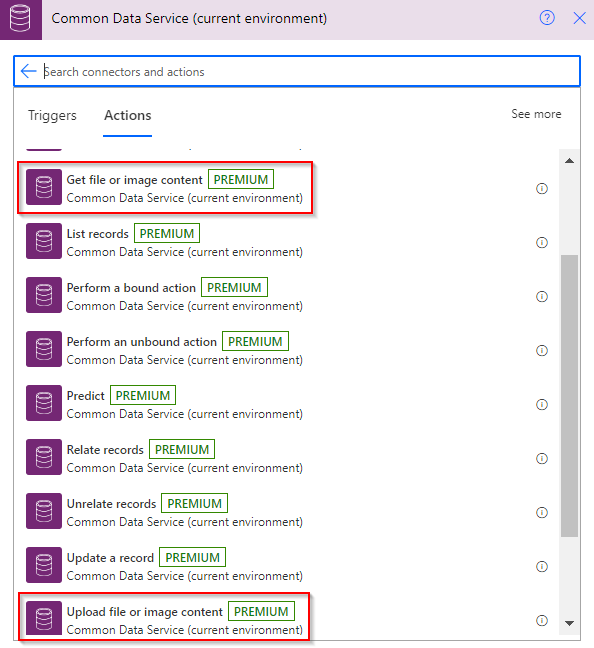Click info icon for Update a record

coord(542,567)
